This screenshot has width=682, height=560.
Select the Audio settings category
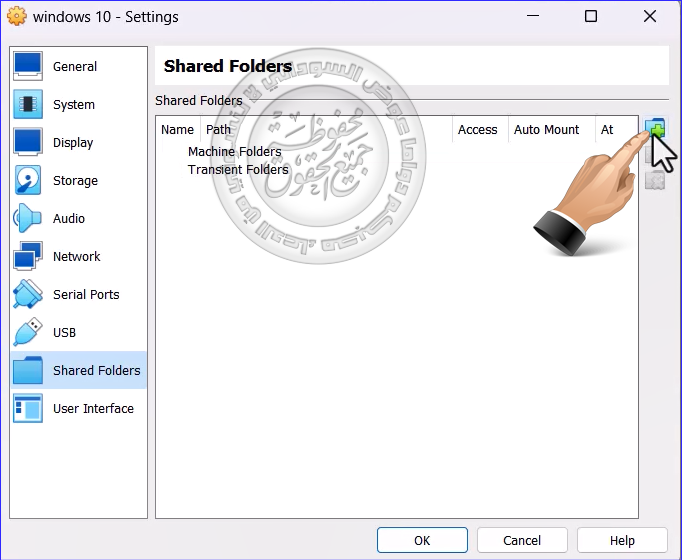pos(69,219)
